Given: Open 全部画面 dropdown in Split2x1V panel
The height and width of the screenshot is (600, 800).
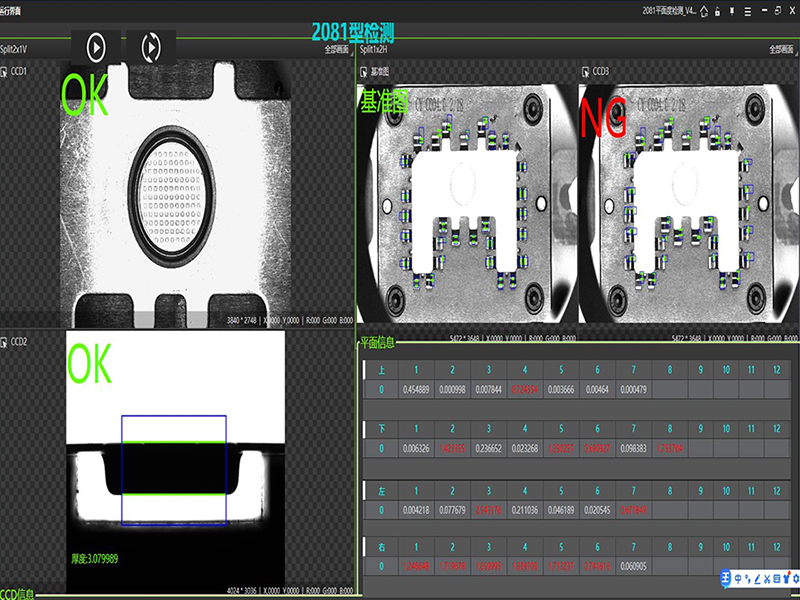Looking at the screenshot, I should point(338,48).
